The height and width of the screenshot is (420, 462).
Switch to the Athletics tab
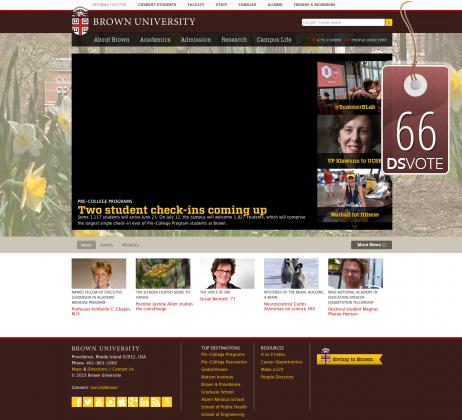[x=130, y=245]
